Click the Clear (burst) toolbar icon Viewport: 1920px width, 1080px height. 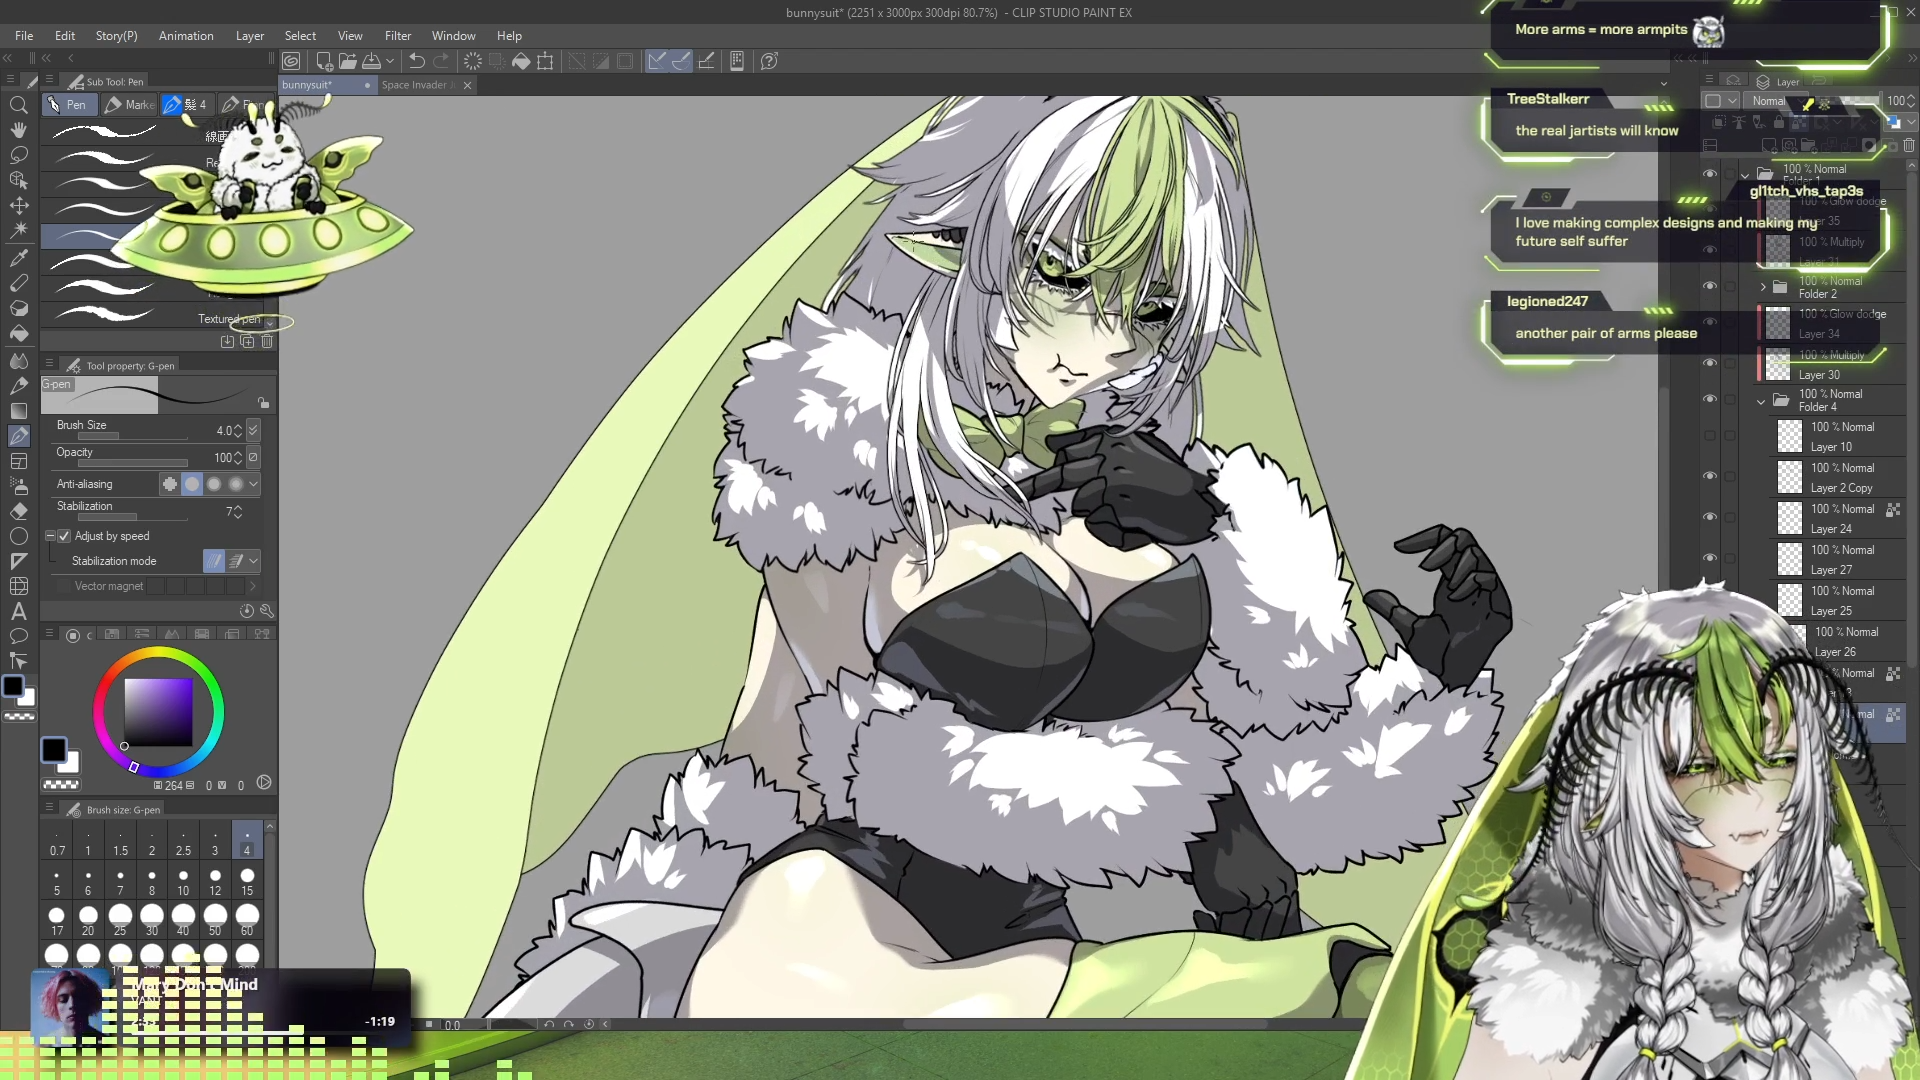tap(472, 61)
